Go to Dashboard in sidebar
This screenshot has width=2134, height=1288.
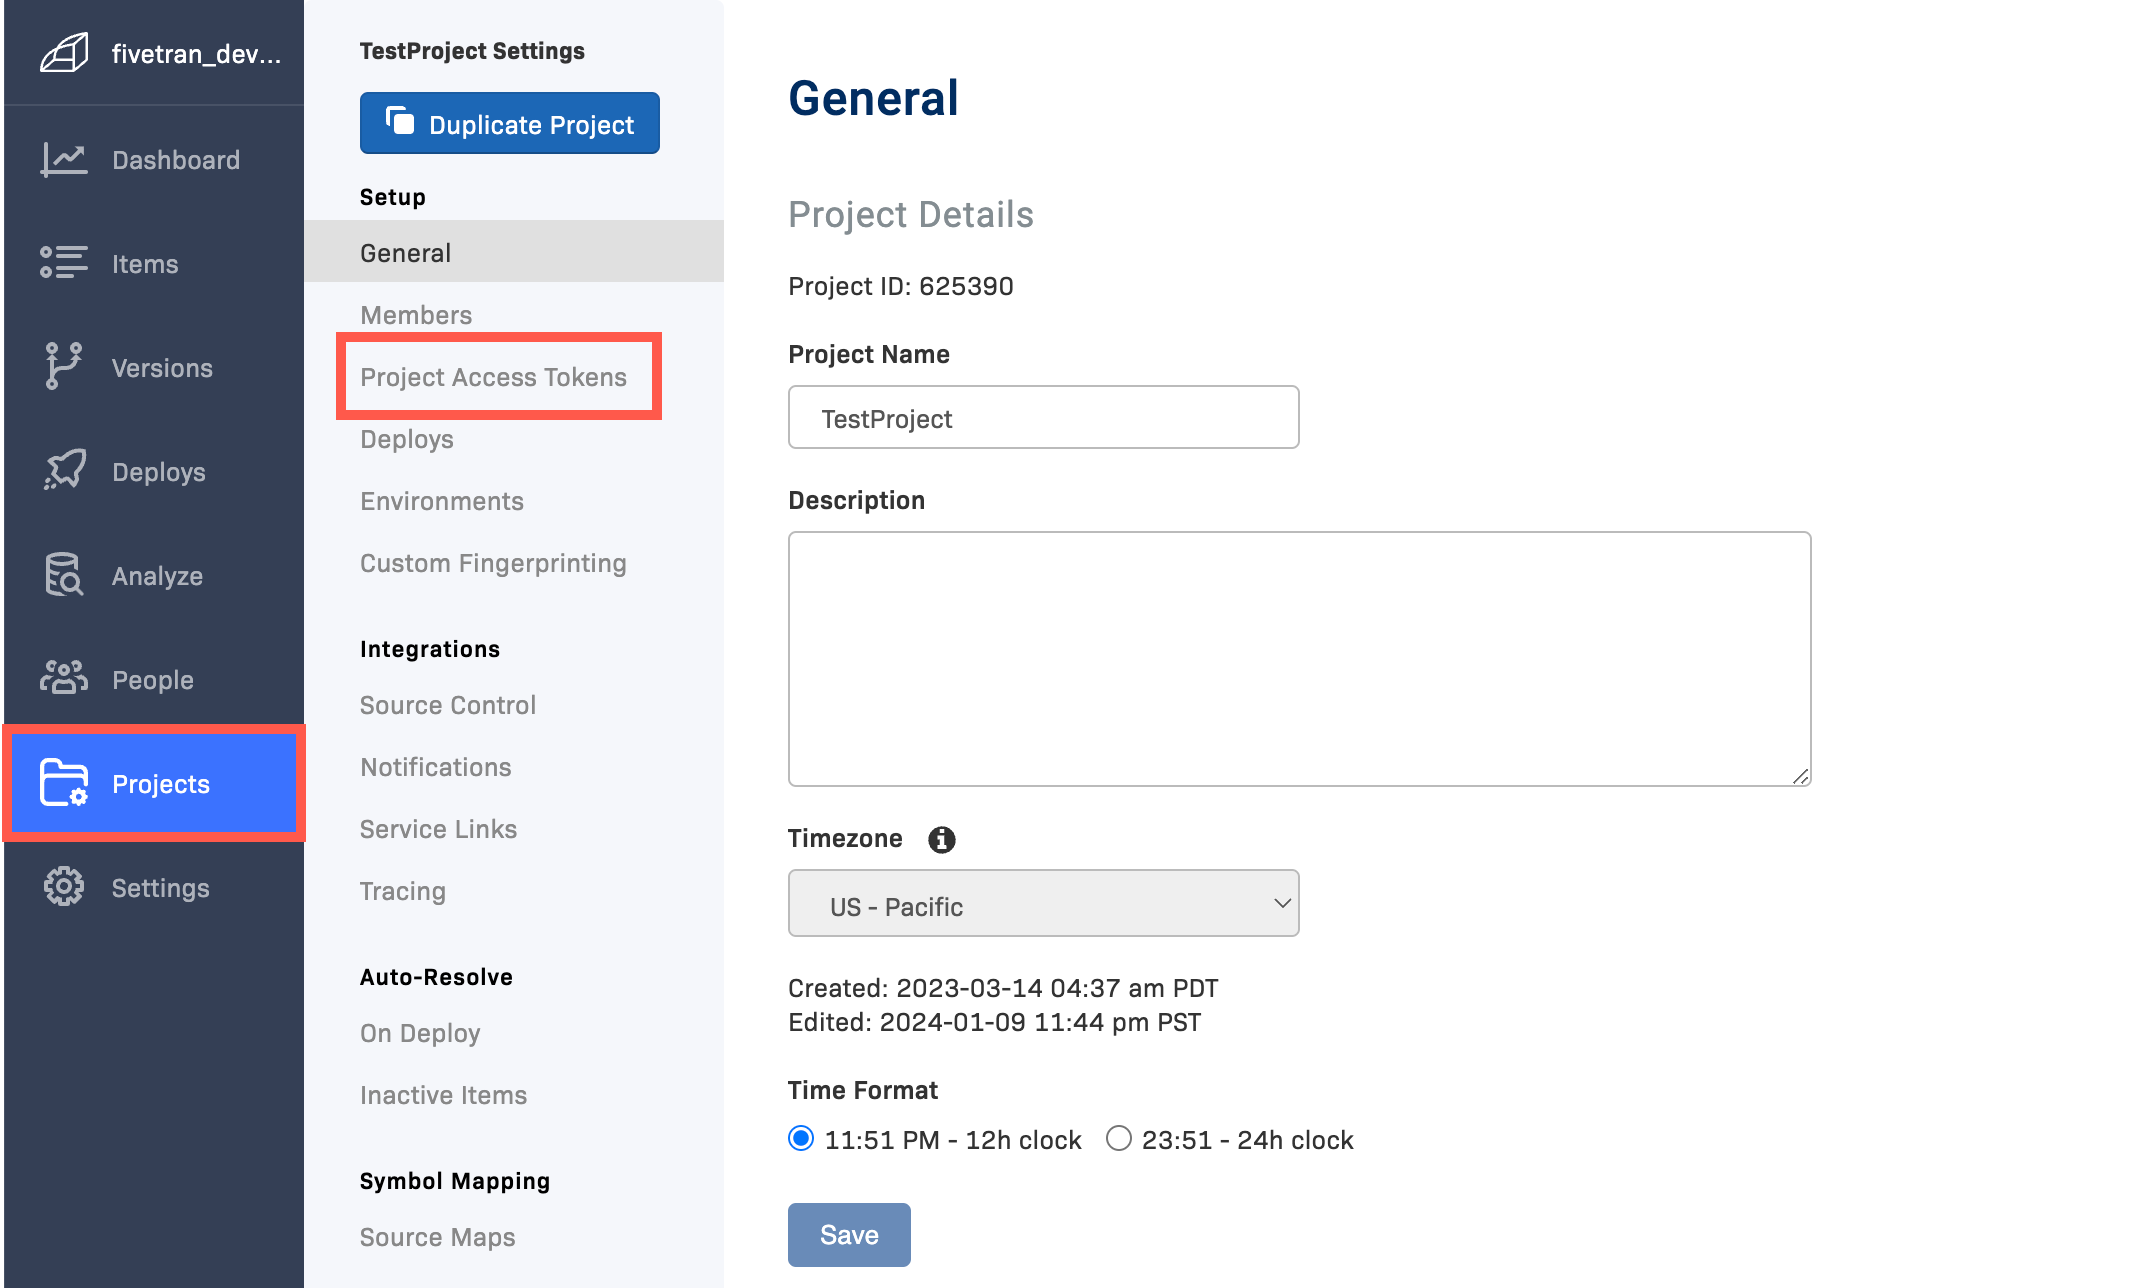[154, 160]
